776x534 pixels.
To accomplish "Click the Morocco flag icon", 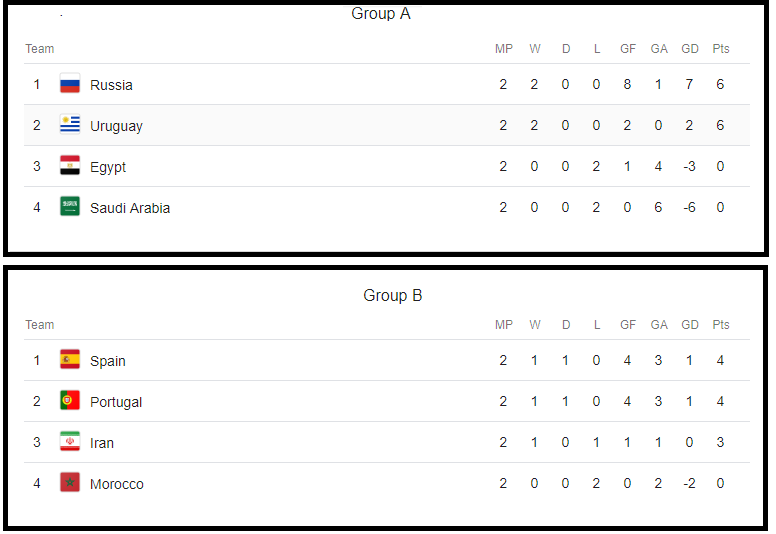I will tap(70, 483).
